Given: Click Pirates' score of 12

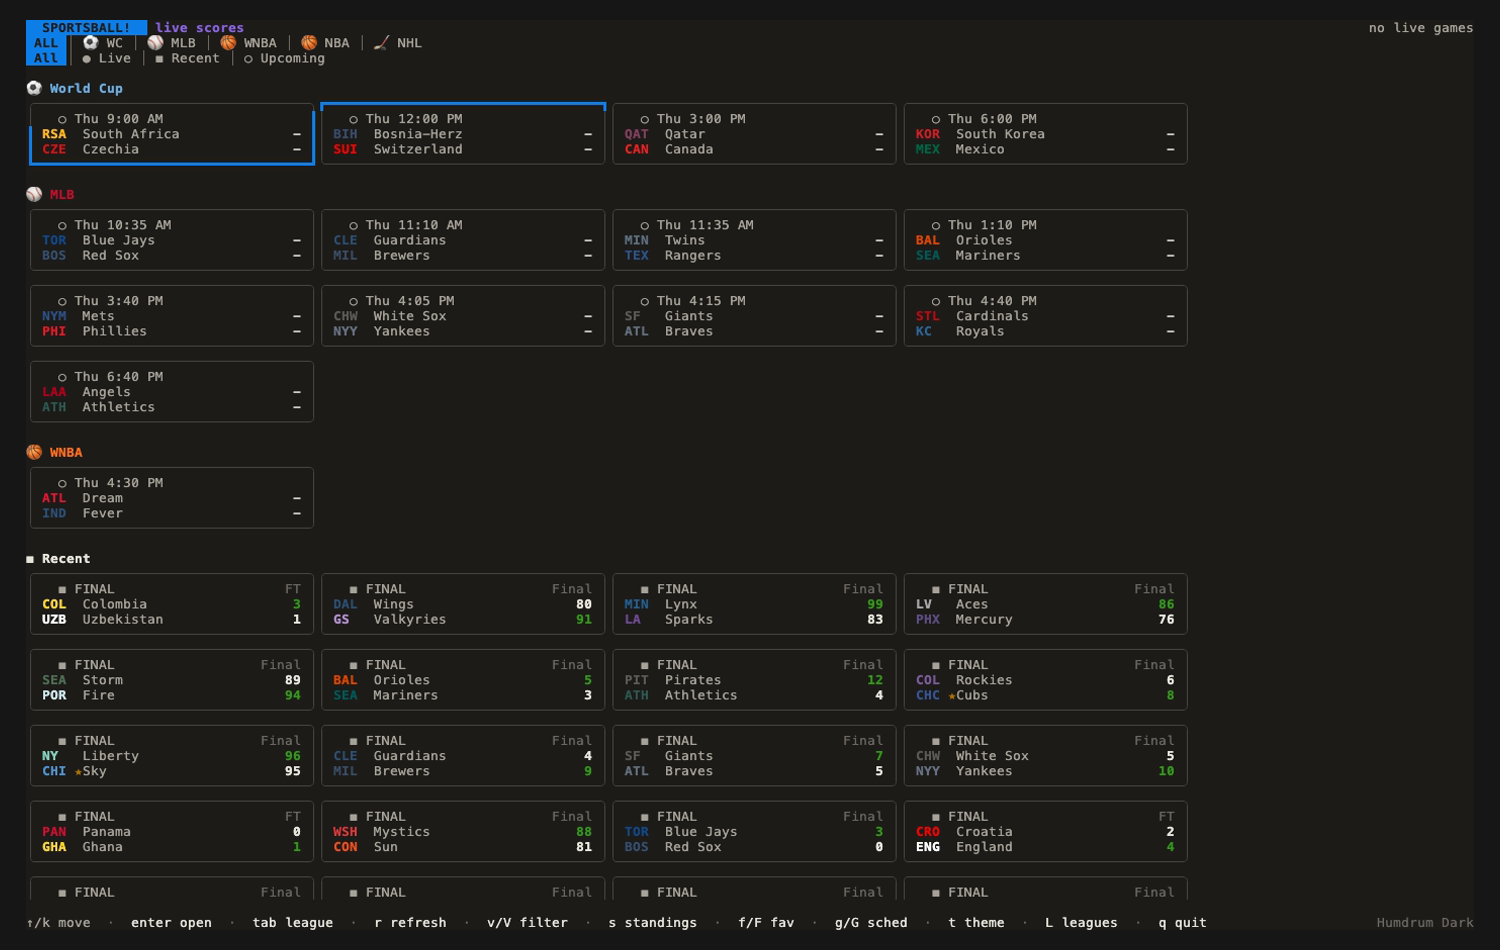Looking at the screenshot, I should (875, 680).
